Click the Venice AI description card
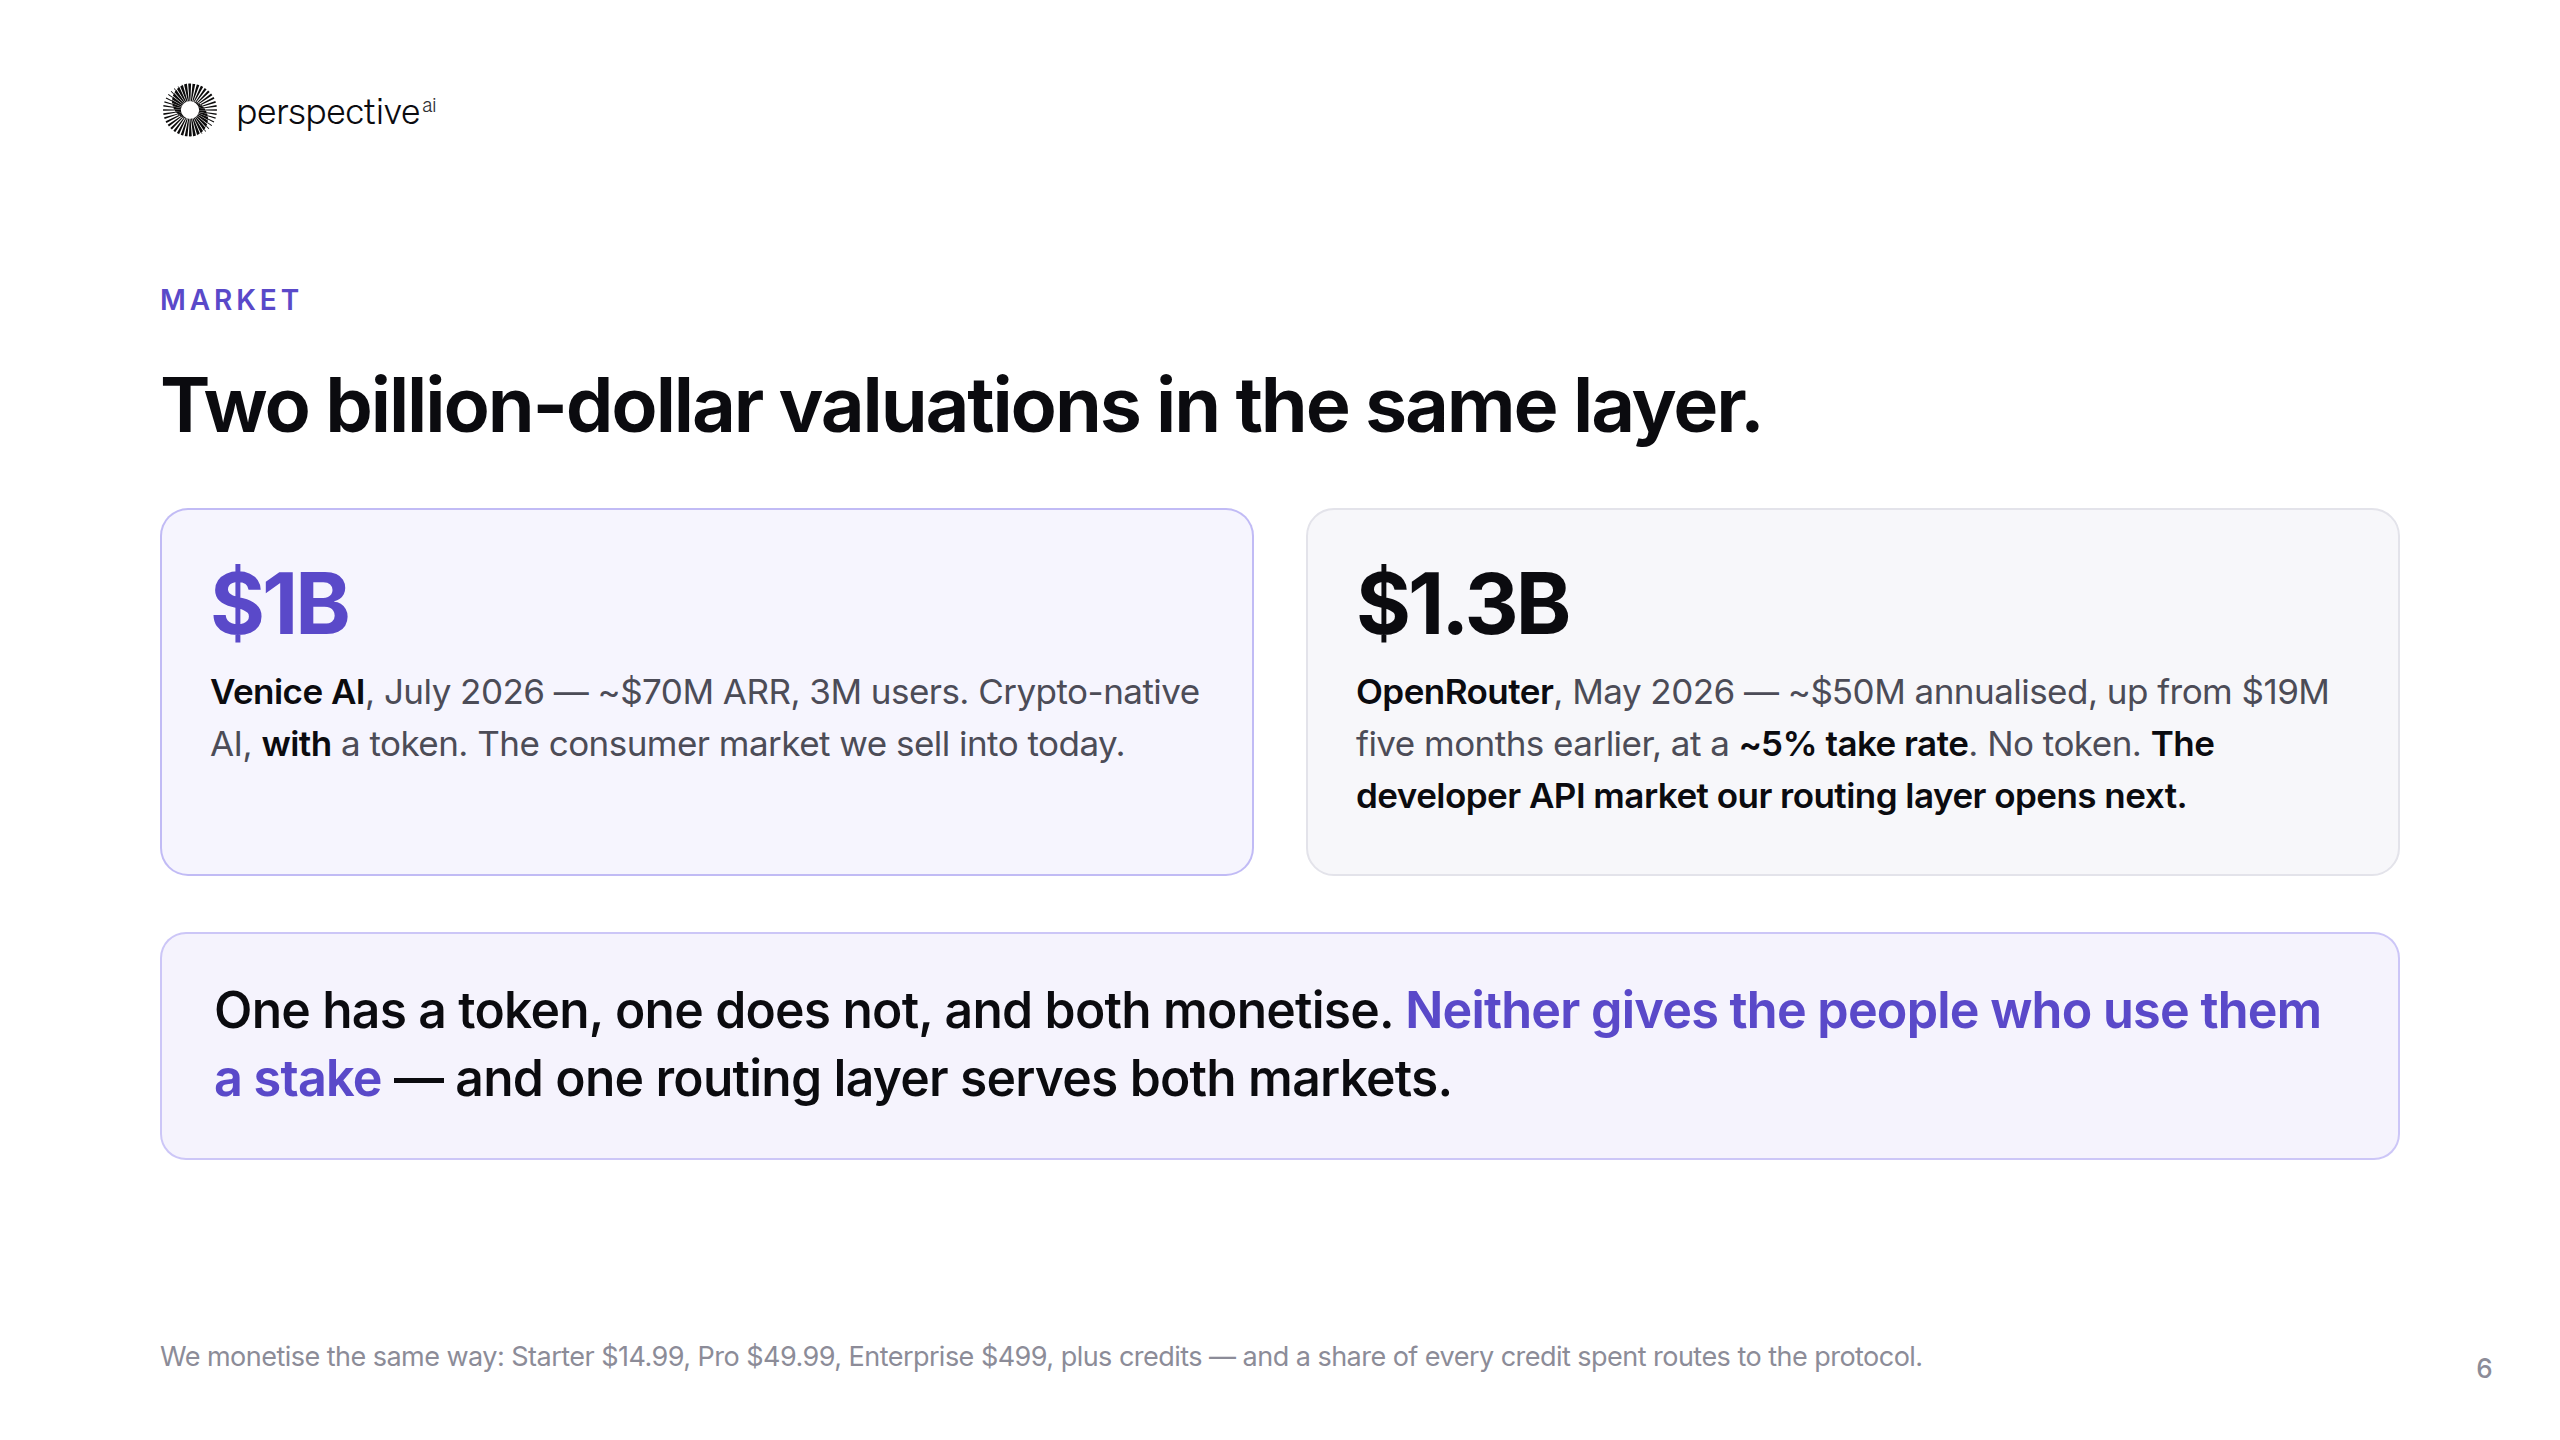Screen dimensions: 2560x1440 point(707,692)
